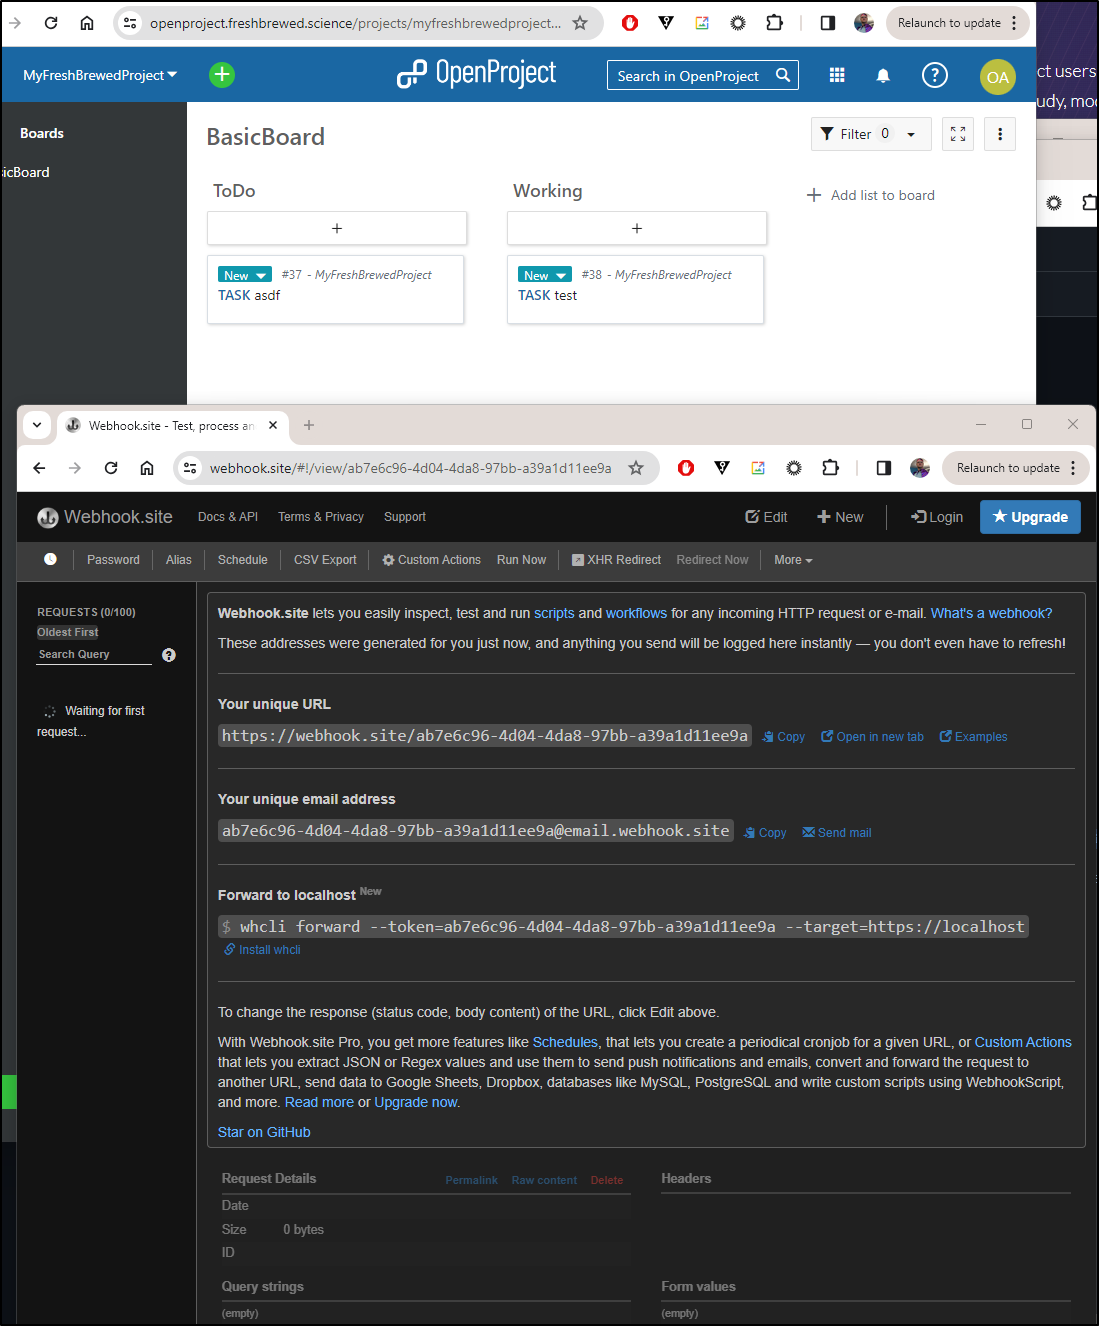Viewport: 1099px width, 1326px height.
Task: Click the blue Upgrade button
Action: coord(1030,517)
